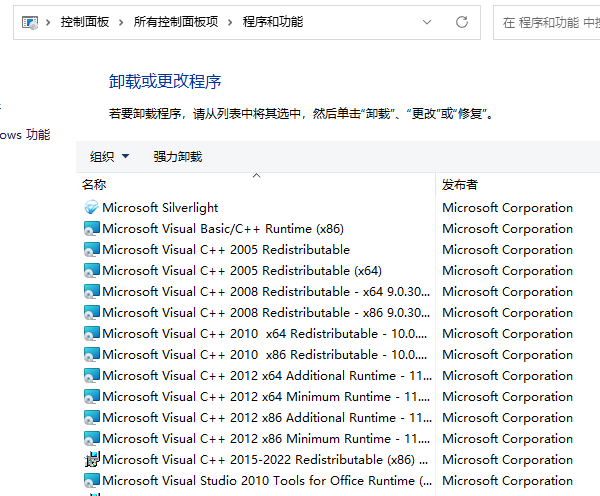
Task: Click icon of 2012 x86 Minimum Runtime
Action: 91,439
